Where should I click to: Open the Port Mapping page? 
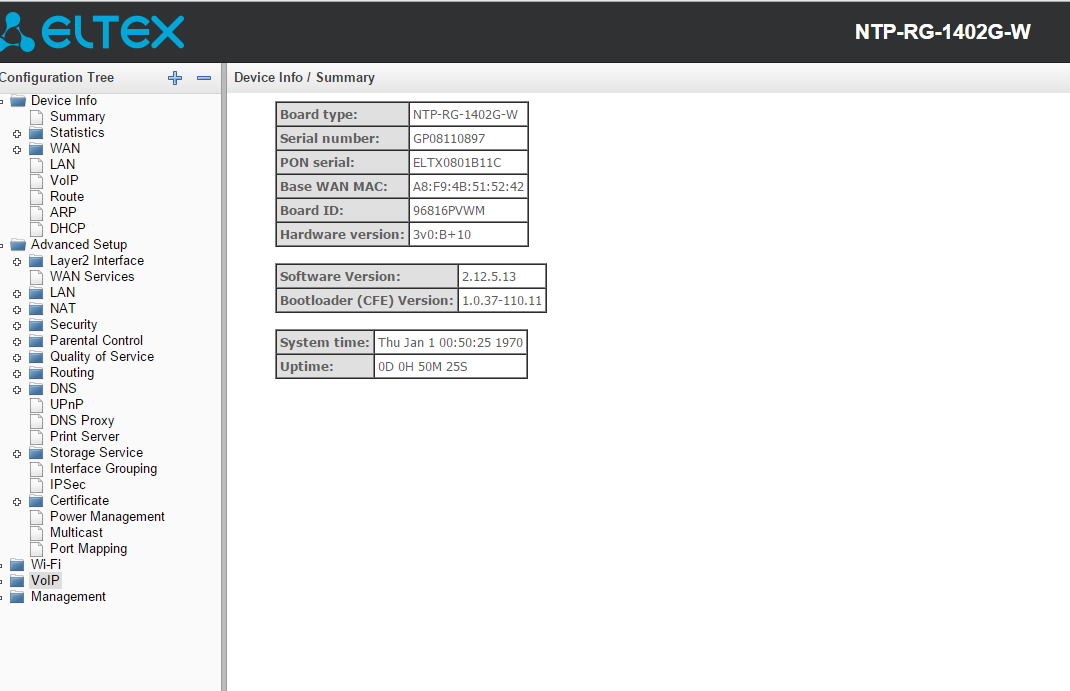click(x=88, y=549)
